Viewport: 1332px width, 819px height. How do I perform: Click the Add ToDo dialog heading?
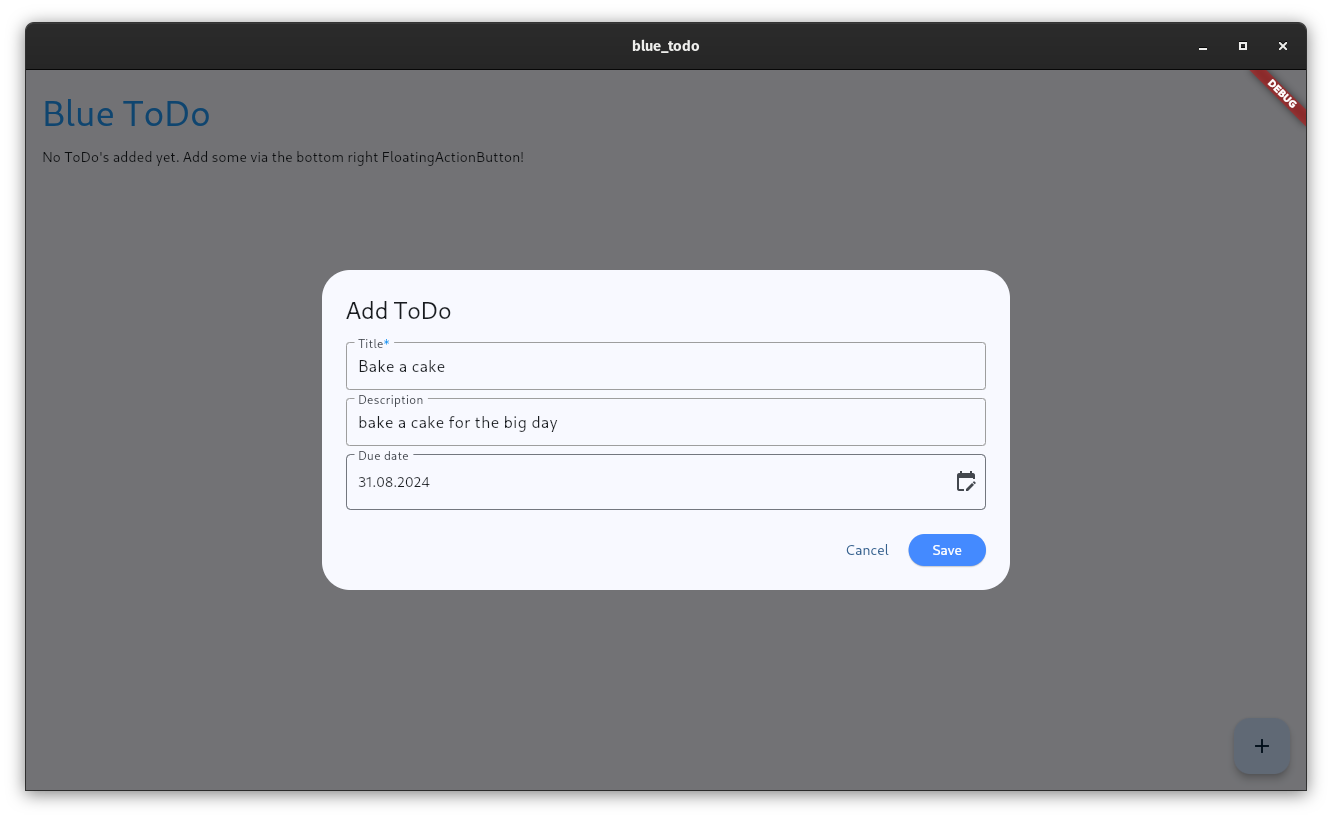click(398, 311)
